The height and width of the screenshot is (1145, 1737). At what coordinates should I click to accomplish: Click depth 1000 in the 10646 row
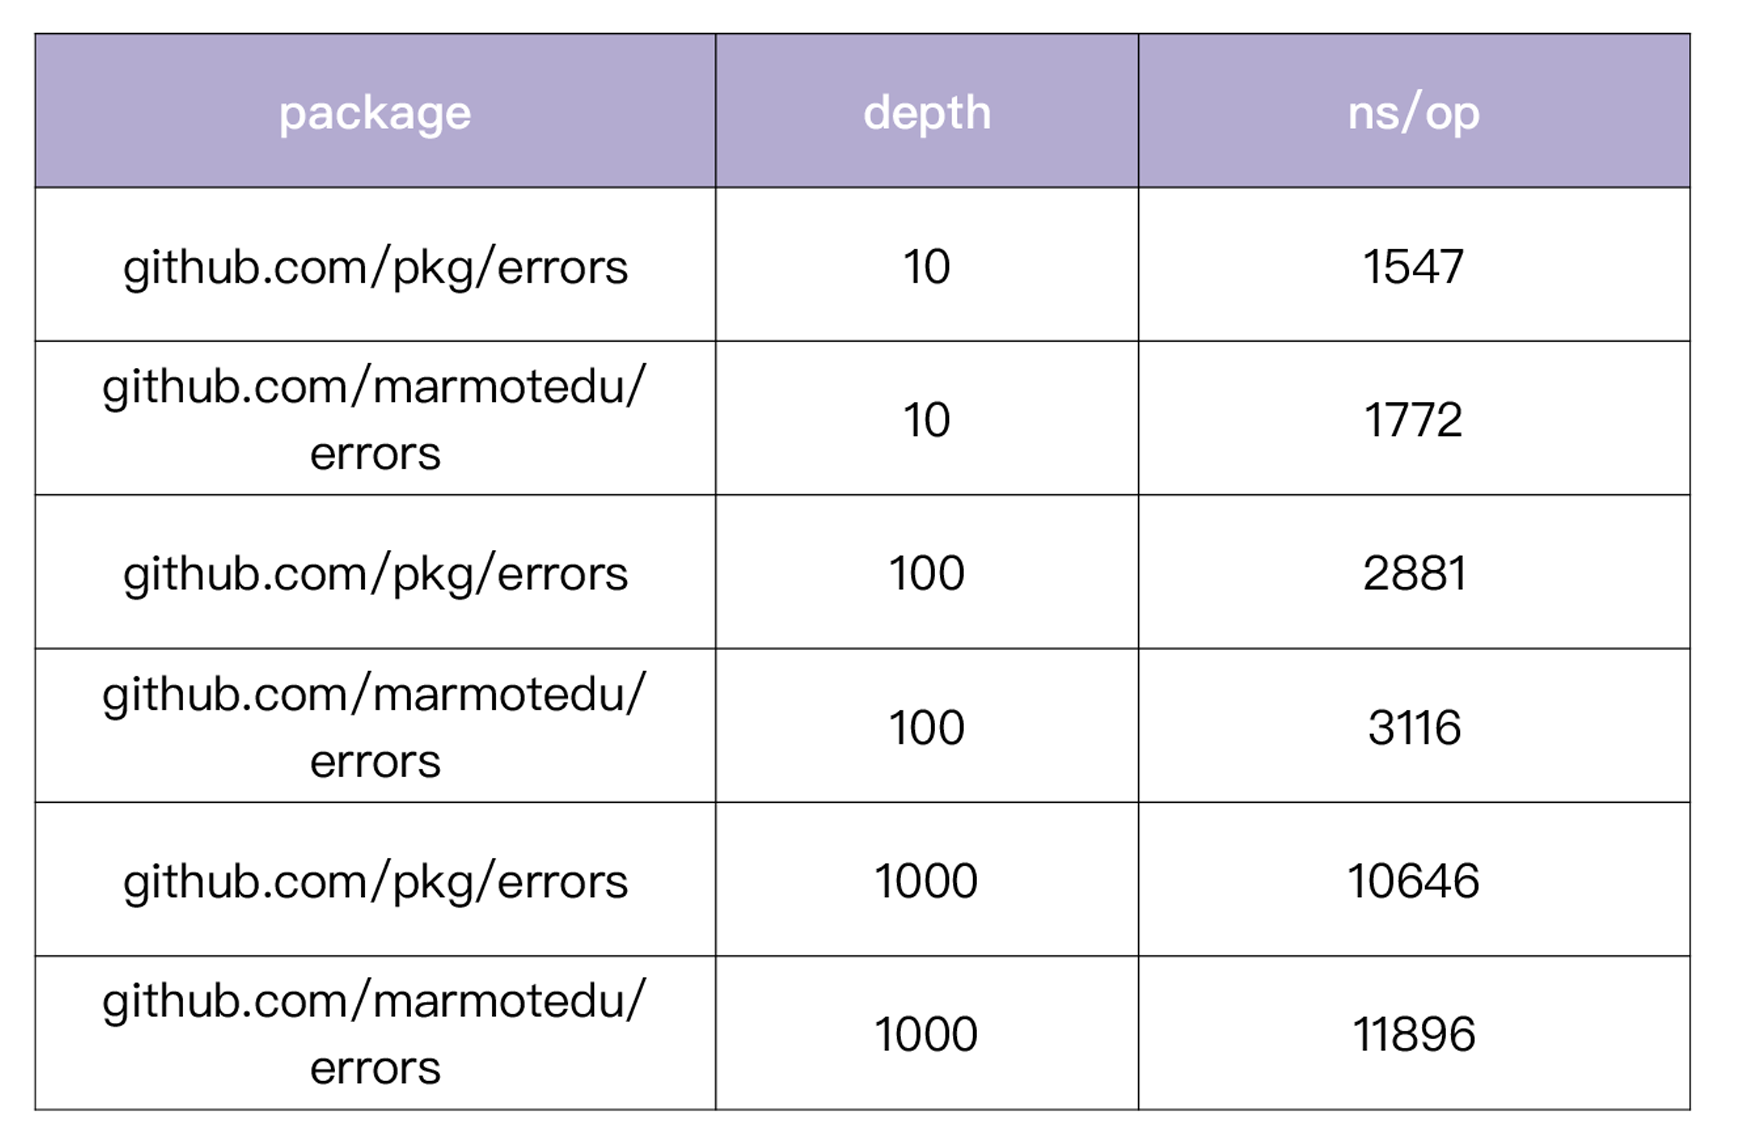click(927, 881)
